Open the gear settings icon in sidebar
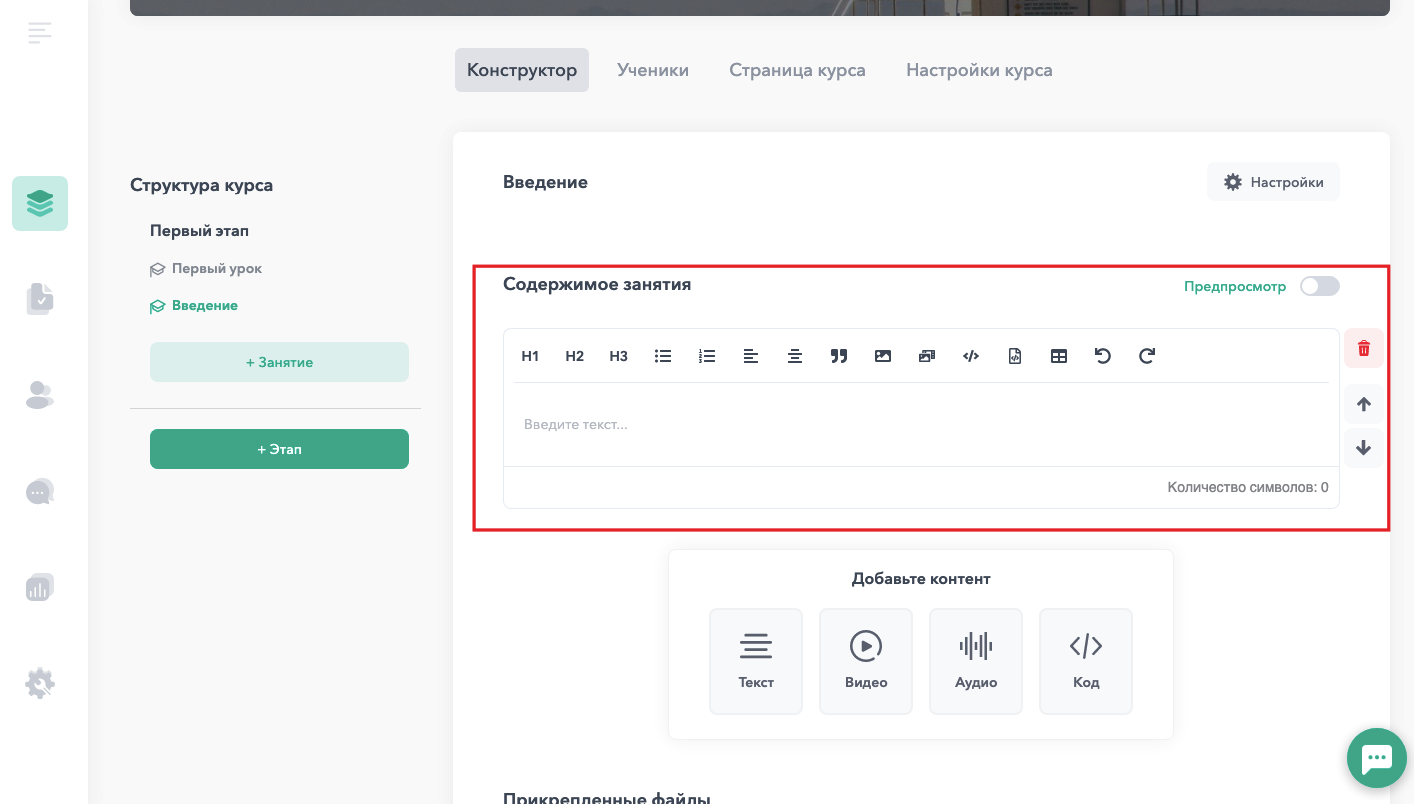The width and height of the screenshot is (1414, 804). pyautogui.click(x=40, y=684)
